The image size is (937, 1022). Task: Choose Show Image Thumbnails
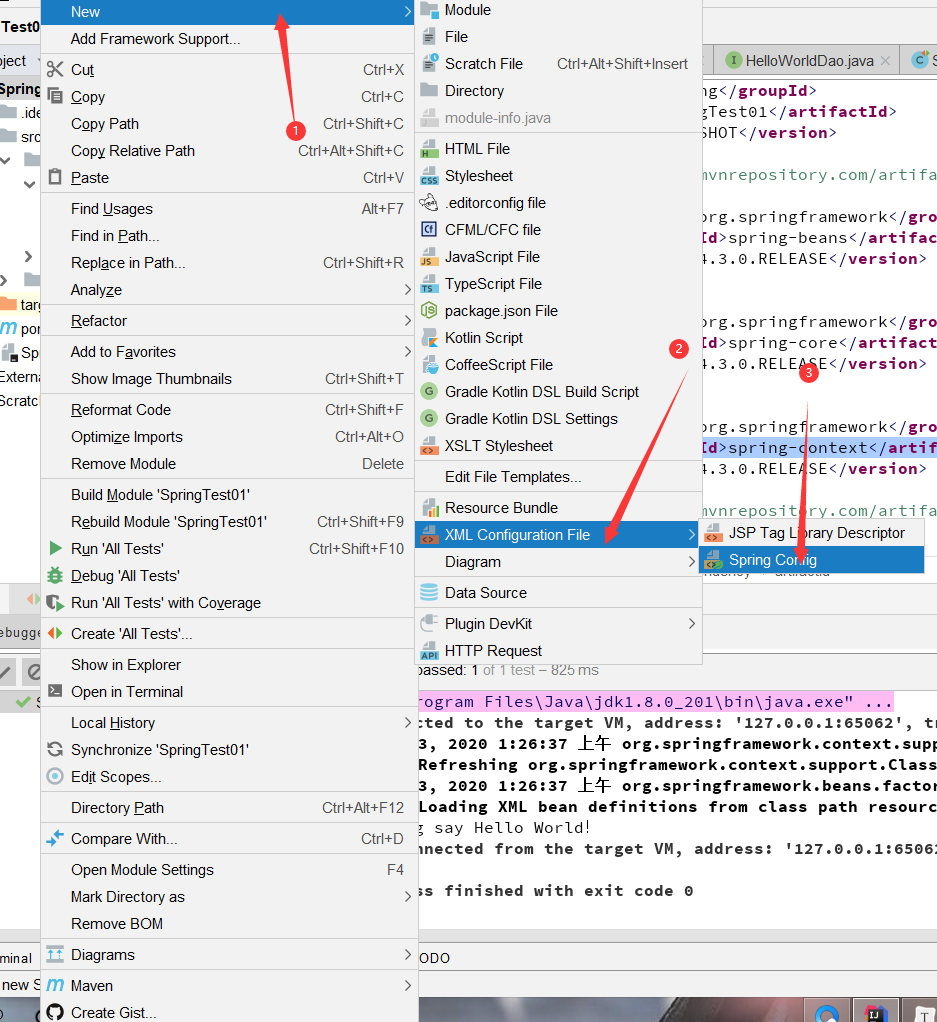[227, 379]
